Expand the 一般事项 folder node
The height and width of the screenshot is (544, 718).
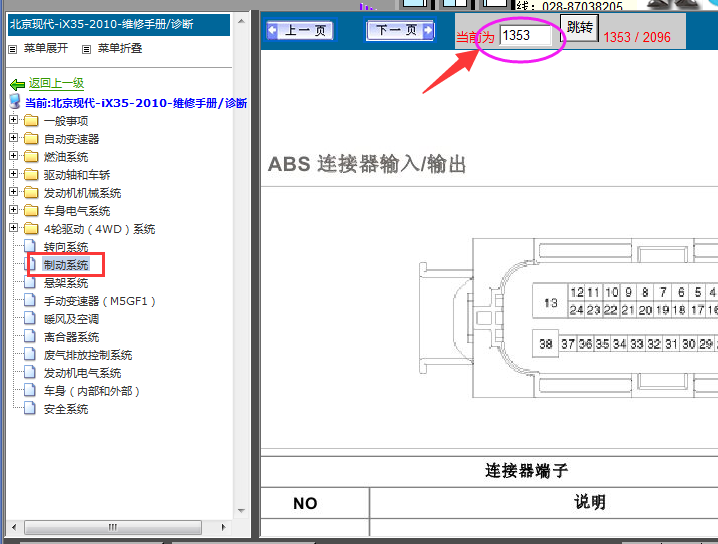13,120
